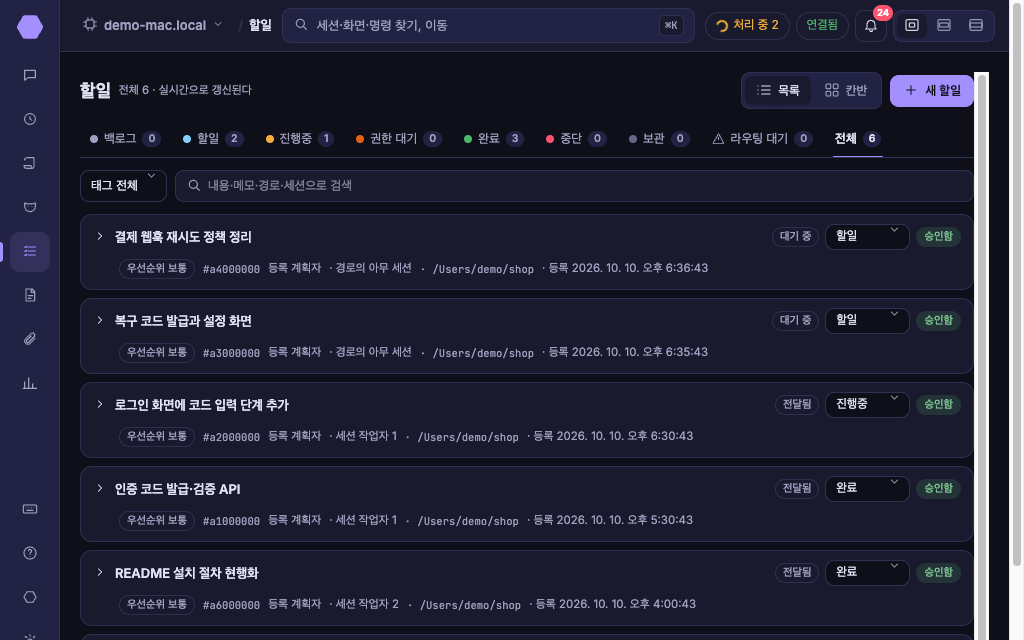Click 우선순위 보통 tag on README task
Screen dimensions: 1024x640
click(157, 604)
